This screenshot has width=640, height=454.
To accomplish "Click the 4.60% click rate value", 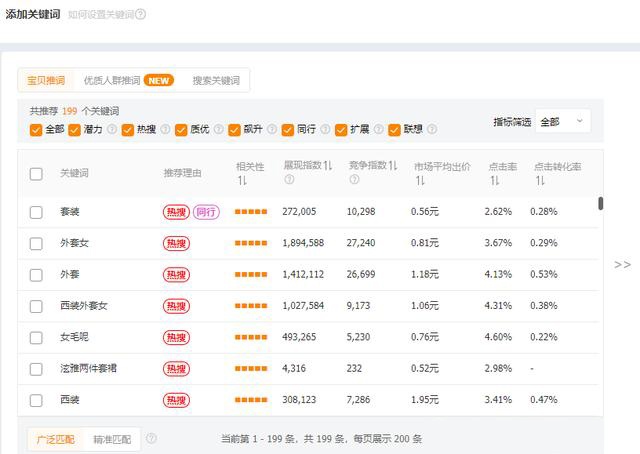I will coord(498,337).
